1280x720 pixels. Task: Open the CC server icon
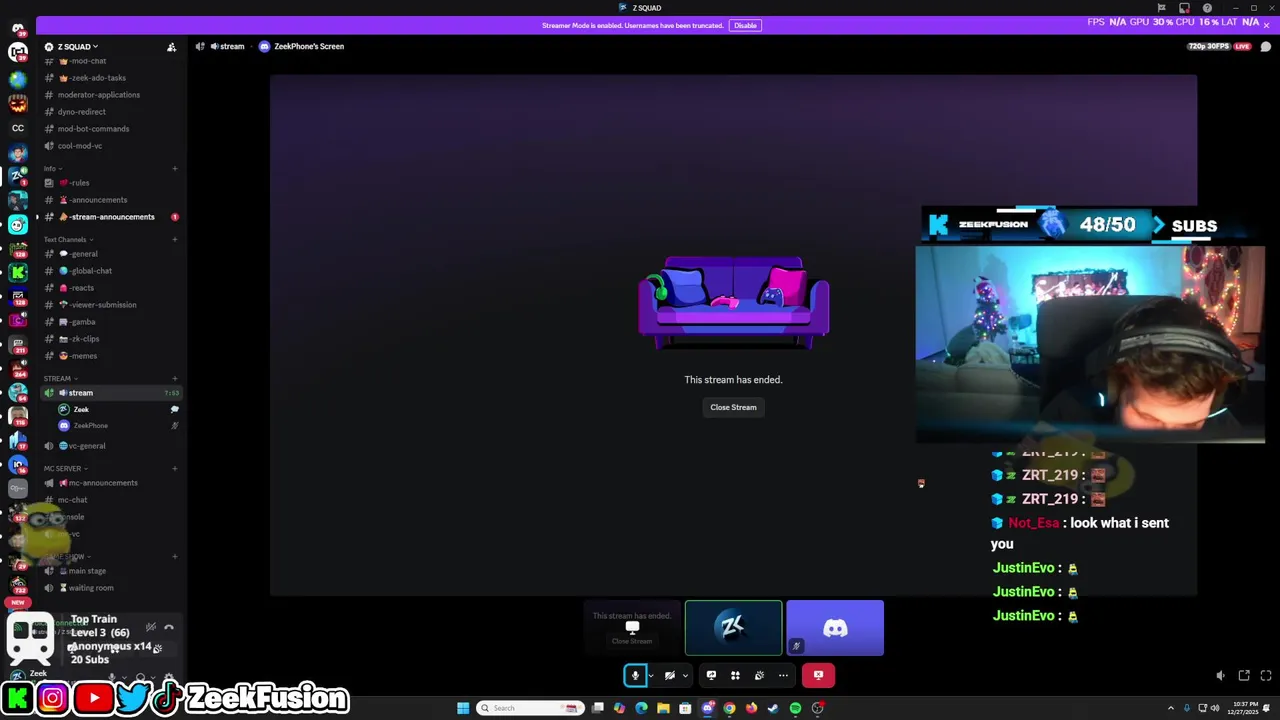(18, 128)
